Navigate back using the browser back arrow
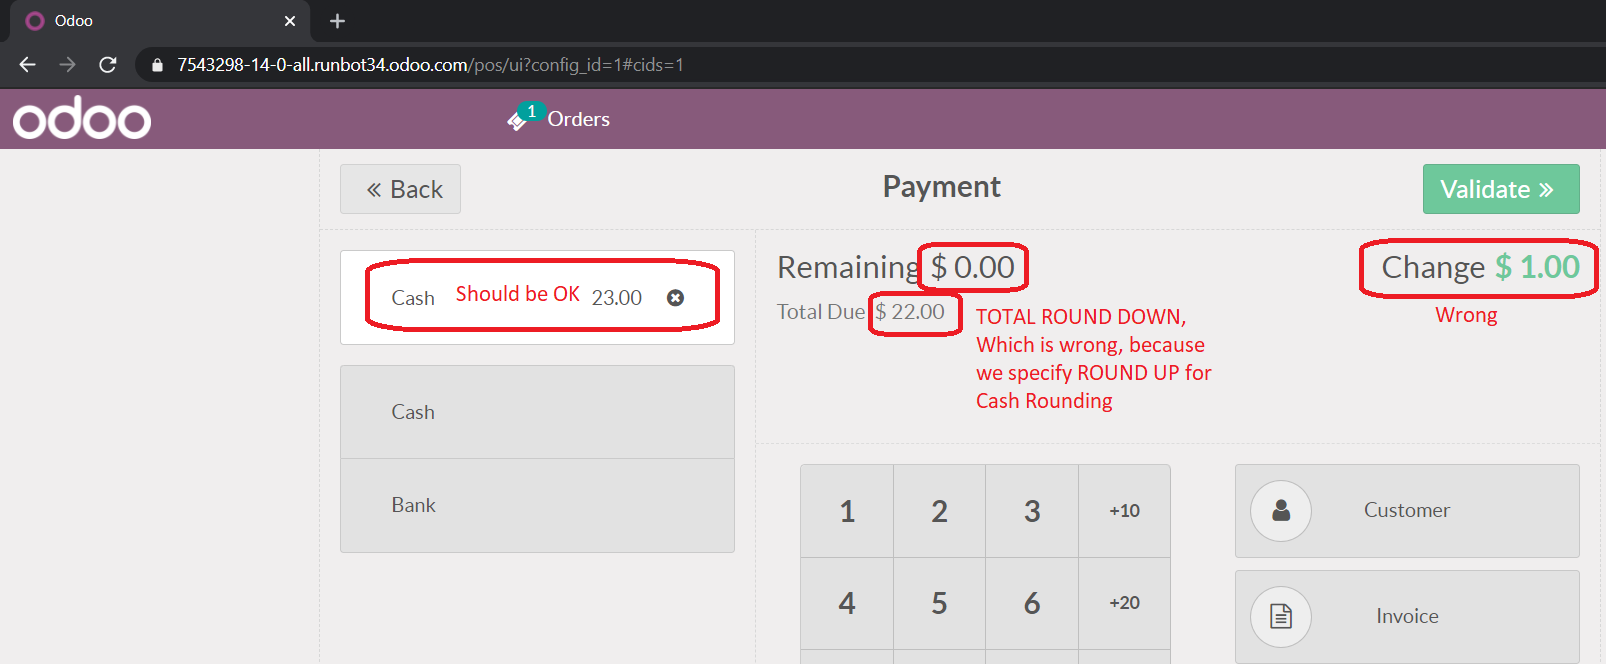 pos(26,64)
